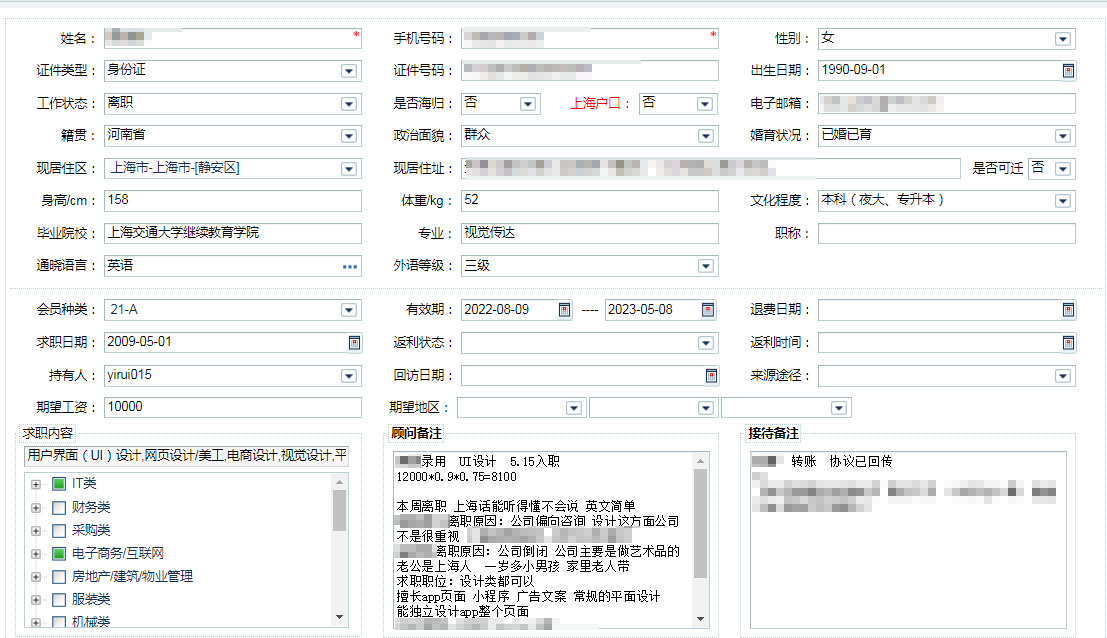Open the 工作状态 dropdown
Screen dimensions: 1107x638
click(x=349, y=104)
